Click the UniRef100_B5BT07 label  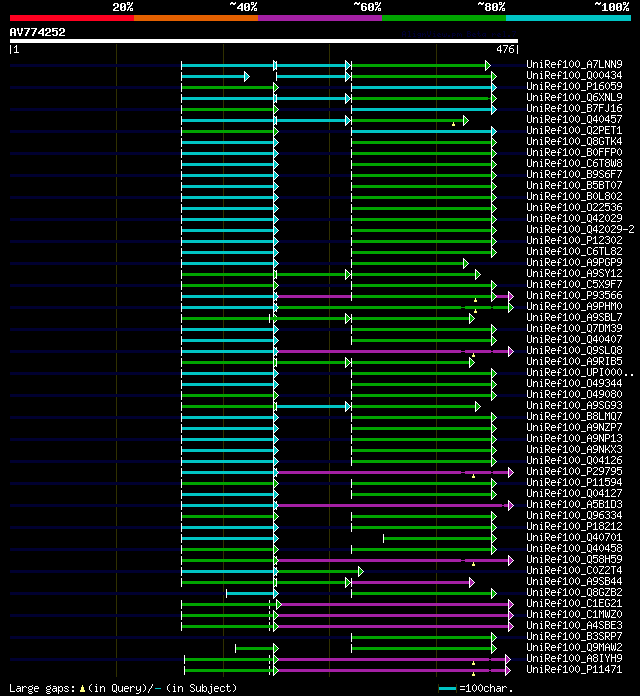point(574,185)
